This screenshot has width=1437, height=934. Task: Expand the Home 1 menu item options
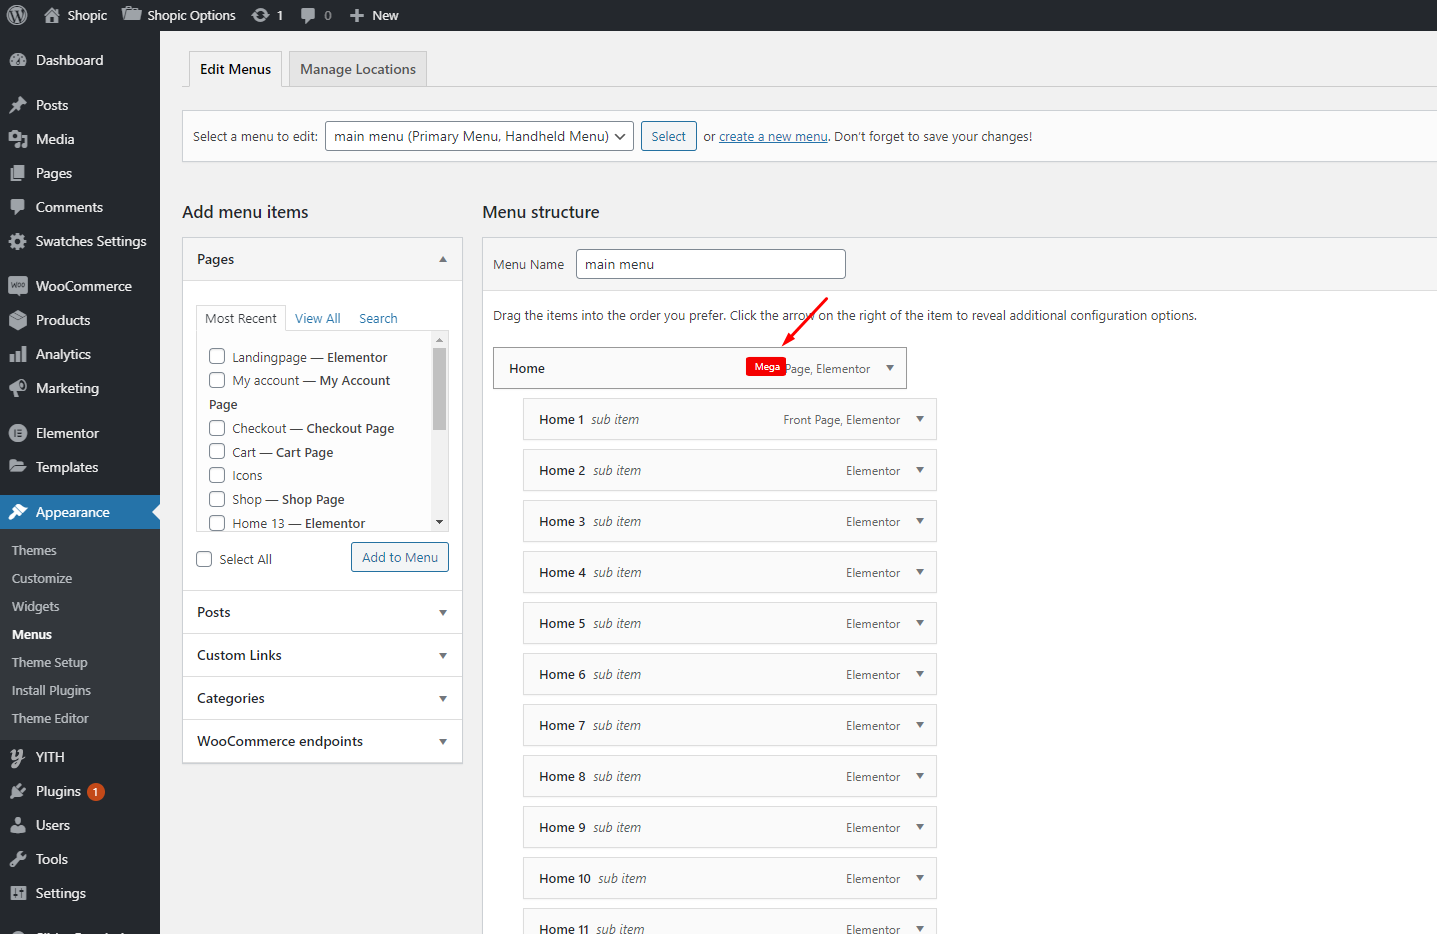pos(920,419)
